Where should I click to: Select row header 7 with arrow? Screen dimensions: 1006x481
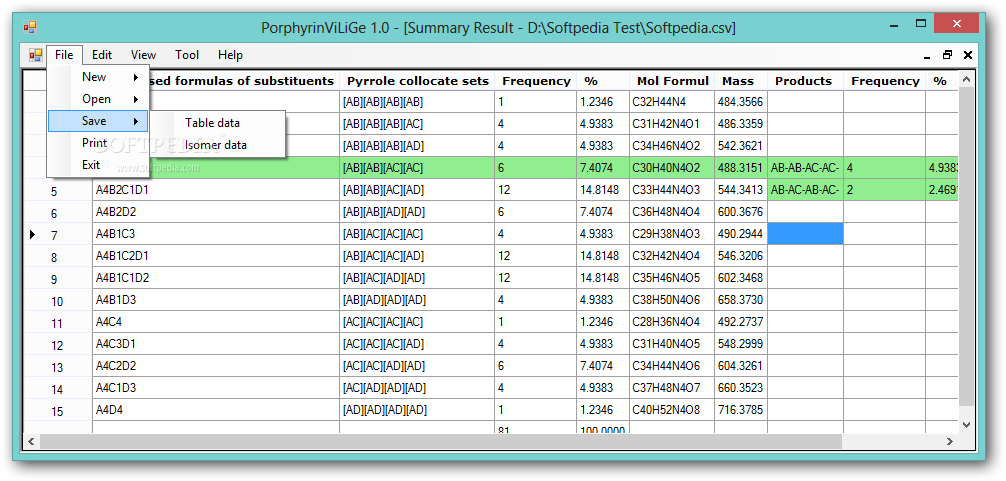[x=58, y=235]
